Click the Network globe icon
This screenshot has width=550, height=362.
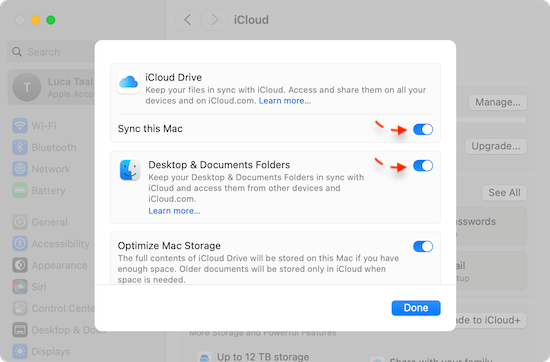tap(20, 169)
